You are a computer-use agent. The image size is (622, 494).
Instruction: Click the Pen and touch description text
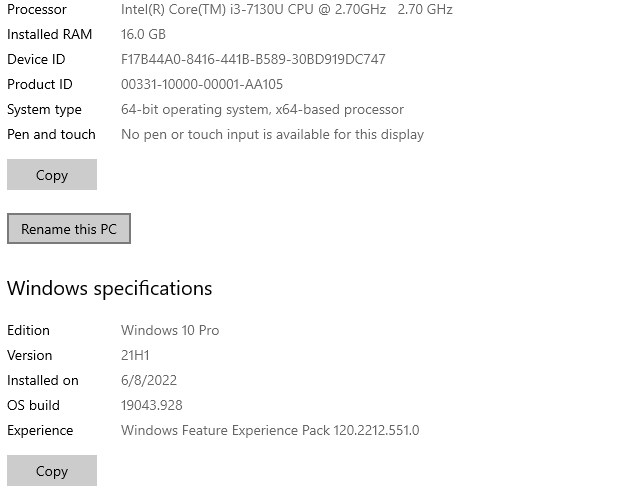pos(272,134)
